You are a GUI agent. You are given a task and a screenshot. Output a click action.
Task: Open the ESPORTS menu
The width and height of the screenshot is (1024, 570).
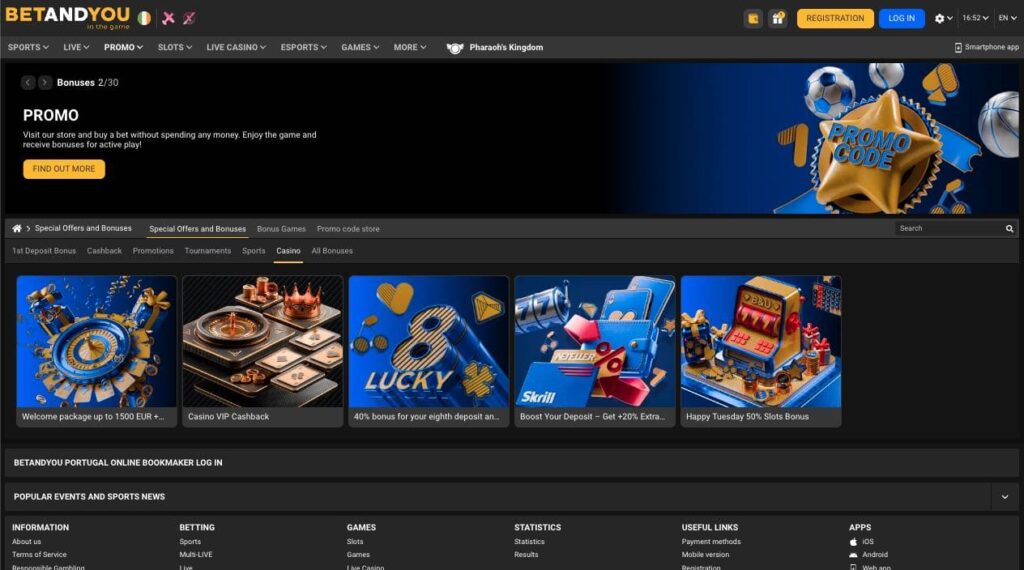pyautogui.click(x=303, y=47)
